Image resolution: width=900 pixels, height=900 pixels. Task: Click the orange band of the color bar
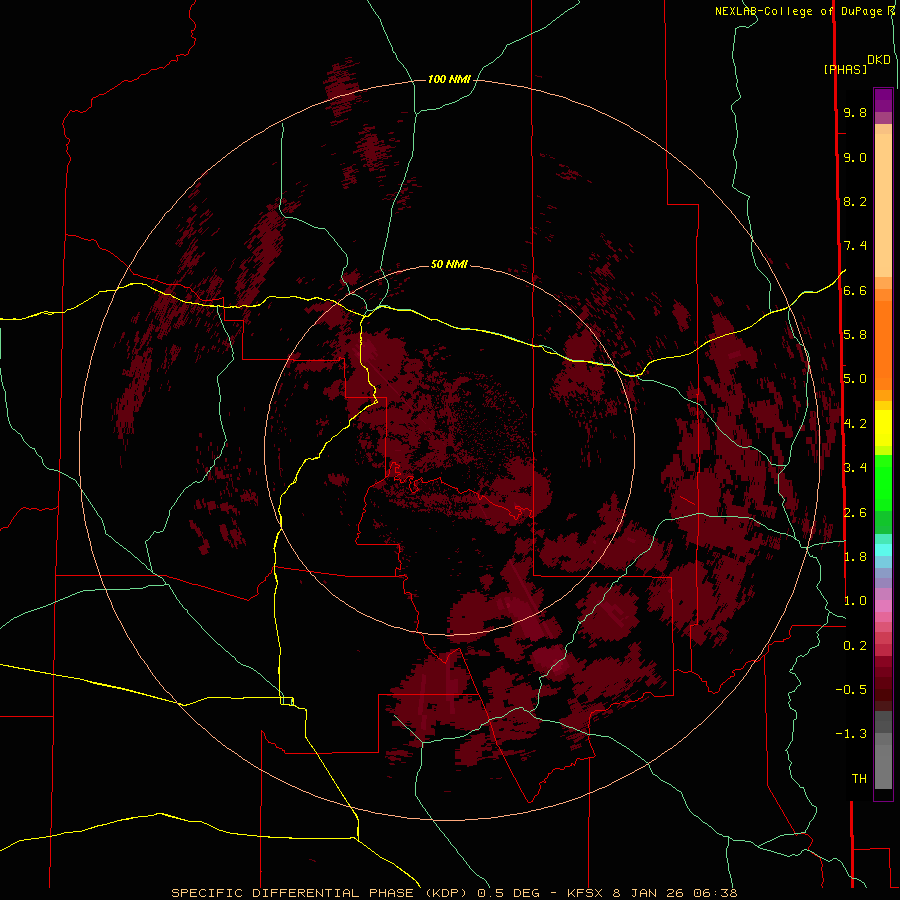coord(883,345)
